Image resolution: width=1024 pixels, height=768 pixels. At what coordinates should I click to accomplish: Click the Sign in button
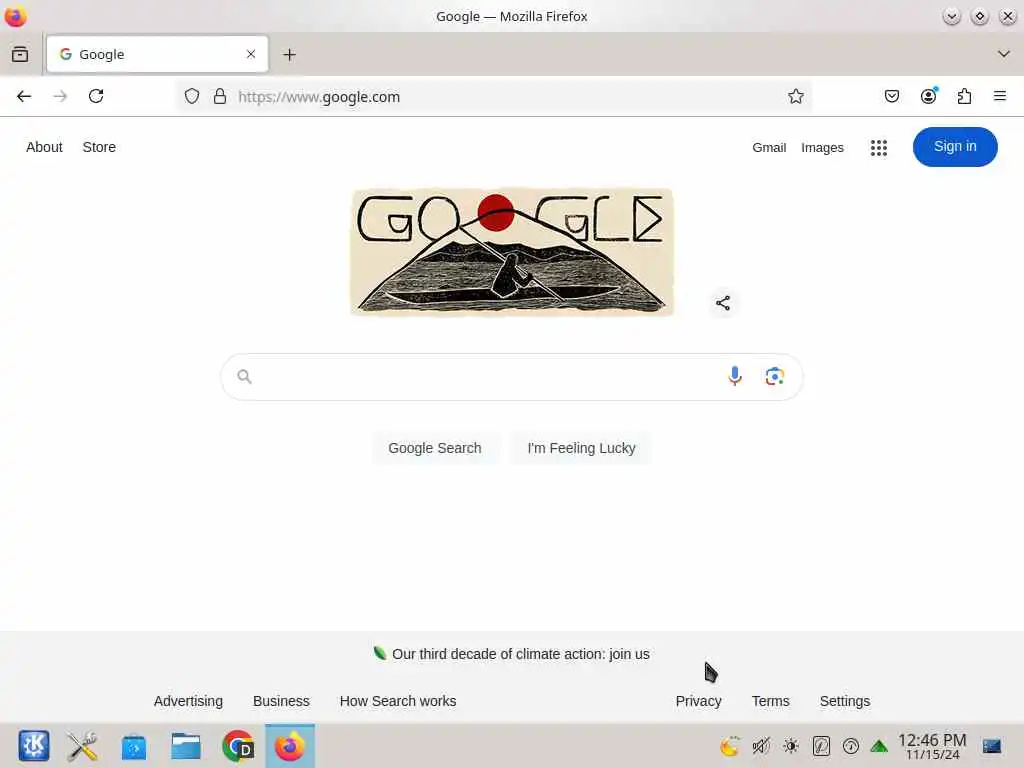[955, 147]
